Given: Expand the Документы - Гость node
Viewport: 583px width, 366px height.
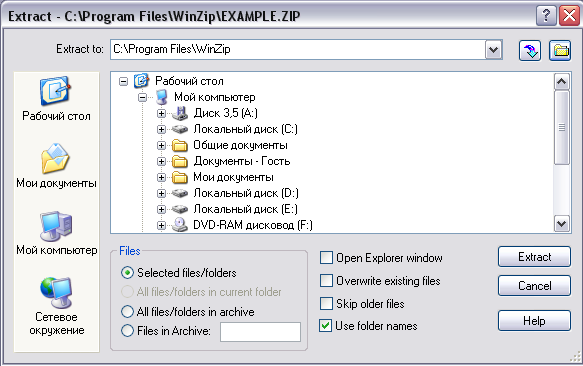Looking at the screenshot, I should [x=161, y=161].
